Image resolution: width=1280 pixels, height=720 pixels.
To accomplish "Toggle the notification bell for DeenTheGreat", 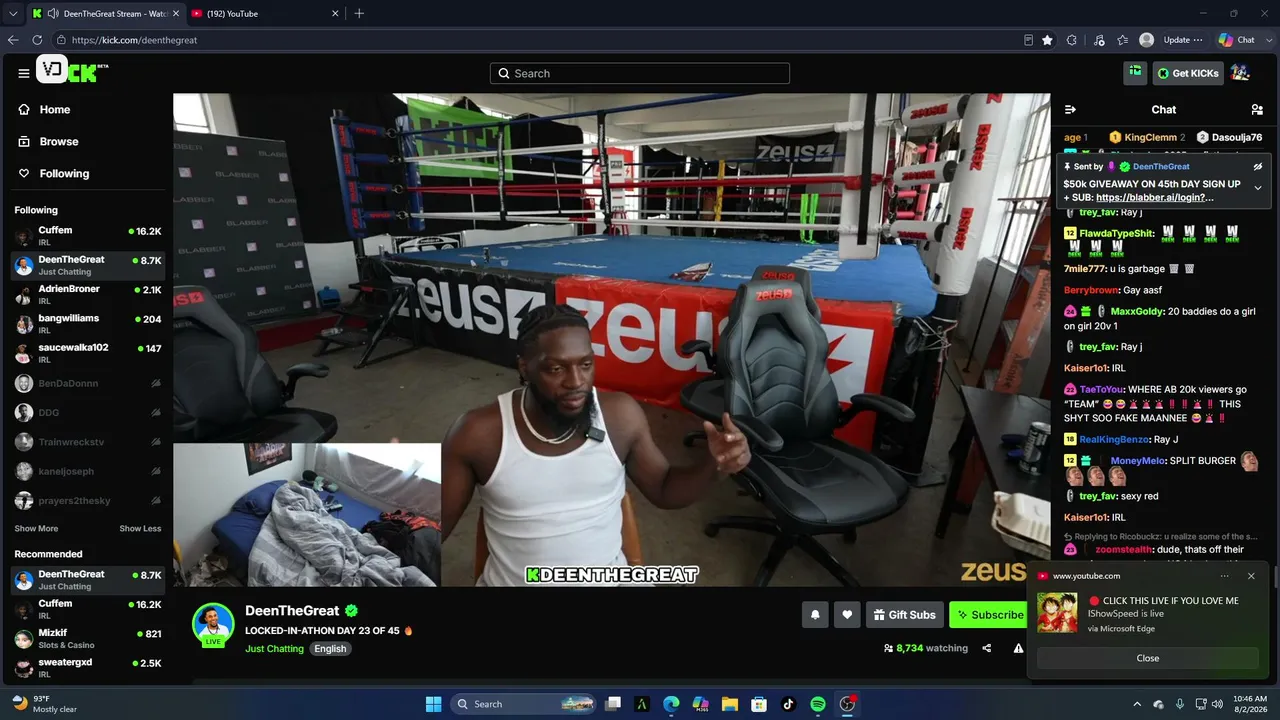I will coord(815,615).
